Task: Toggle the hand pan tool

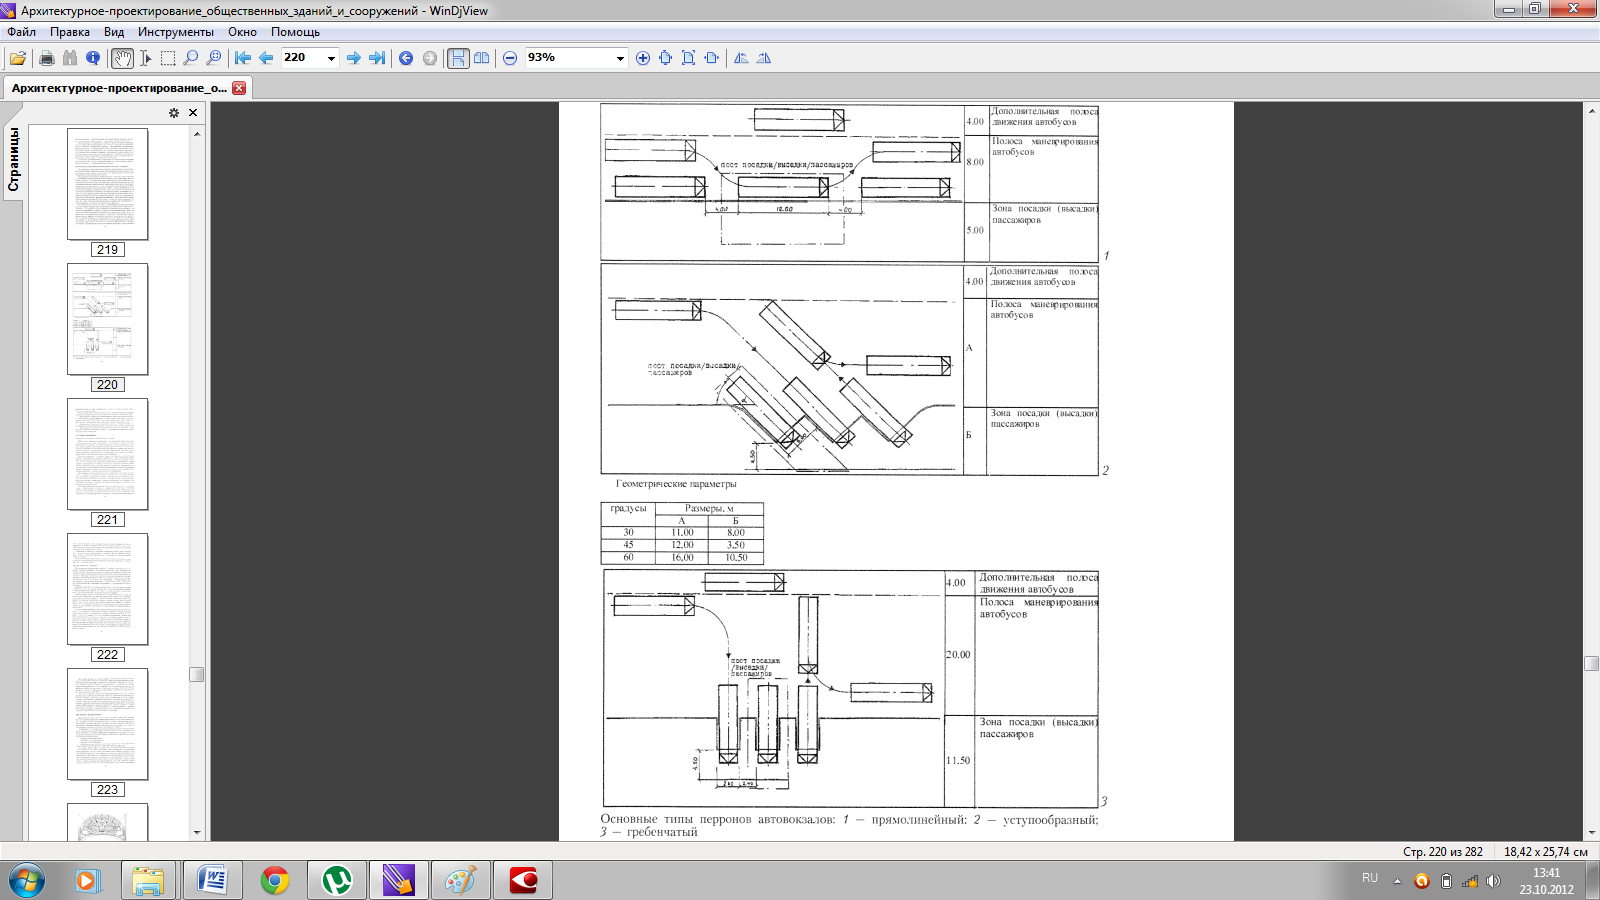Action: (x=122, y=58)
